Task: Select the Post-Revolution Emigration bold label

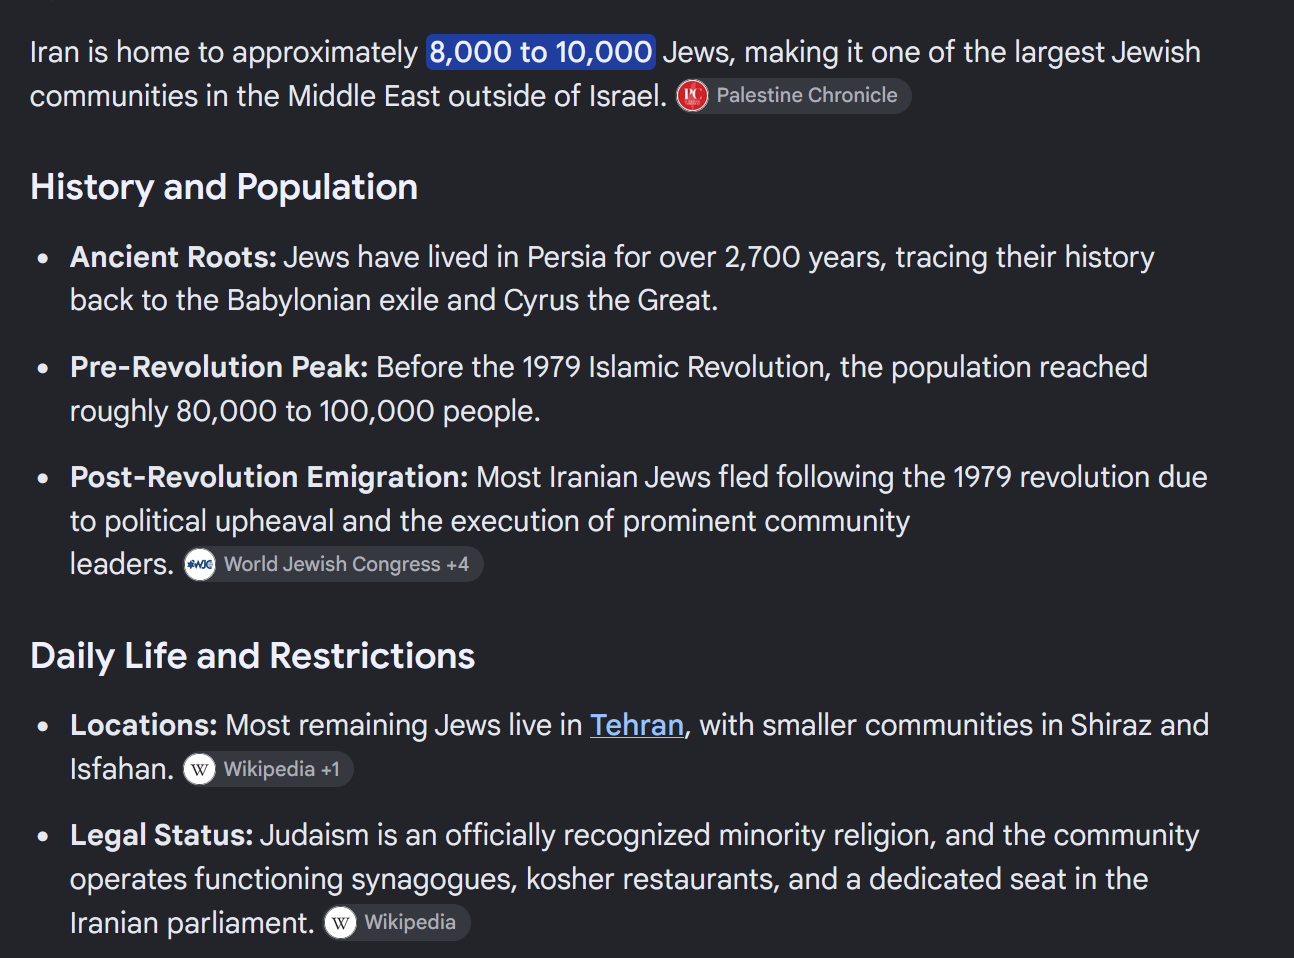Action: click(269, 477)
